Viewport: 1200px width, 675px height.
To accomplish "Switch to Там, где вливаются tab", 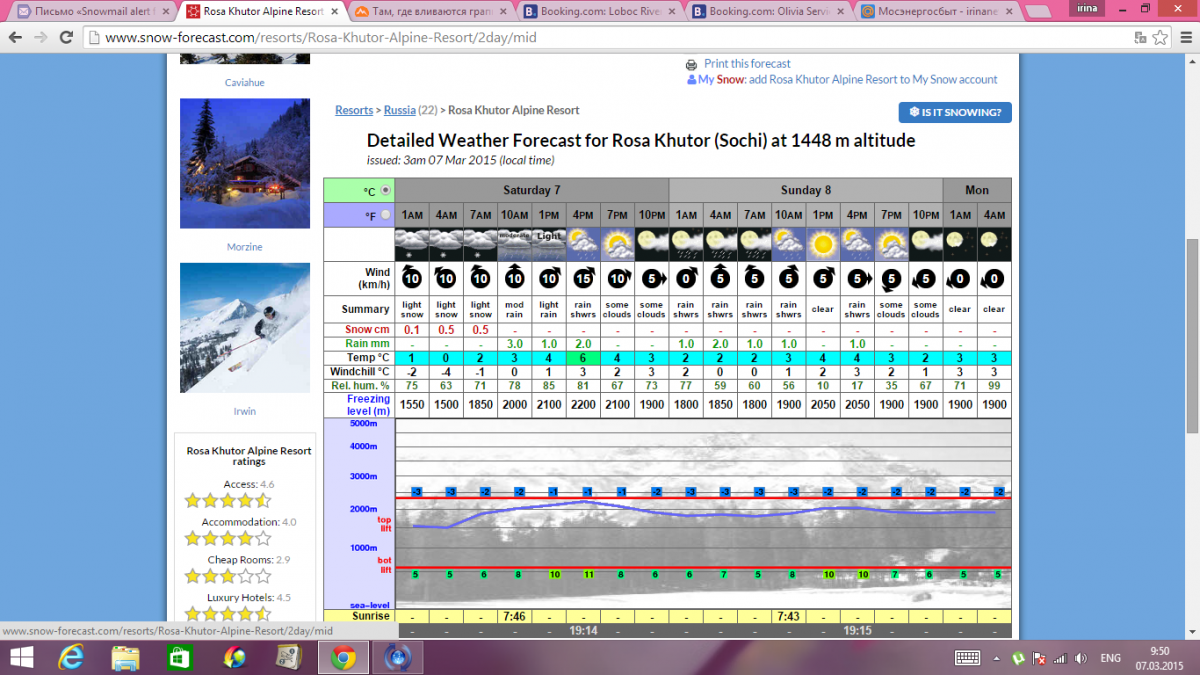I will click(x=431, y=11).
